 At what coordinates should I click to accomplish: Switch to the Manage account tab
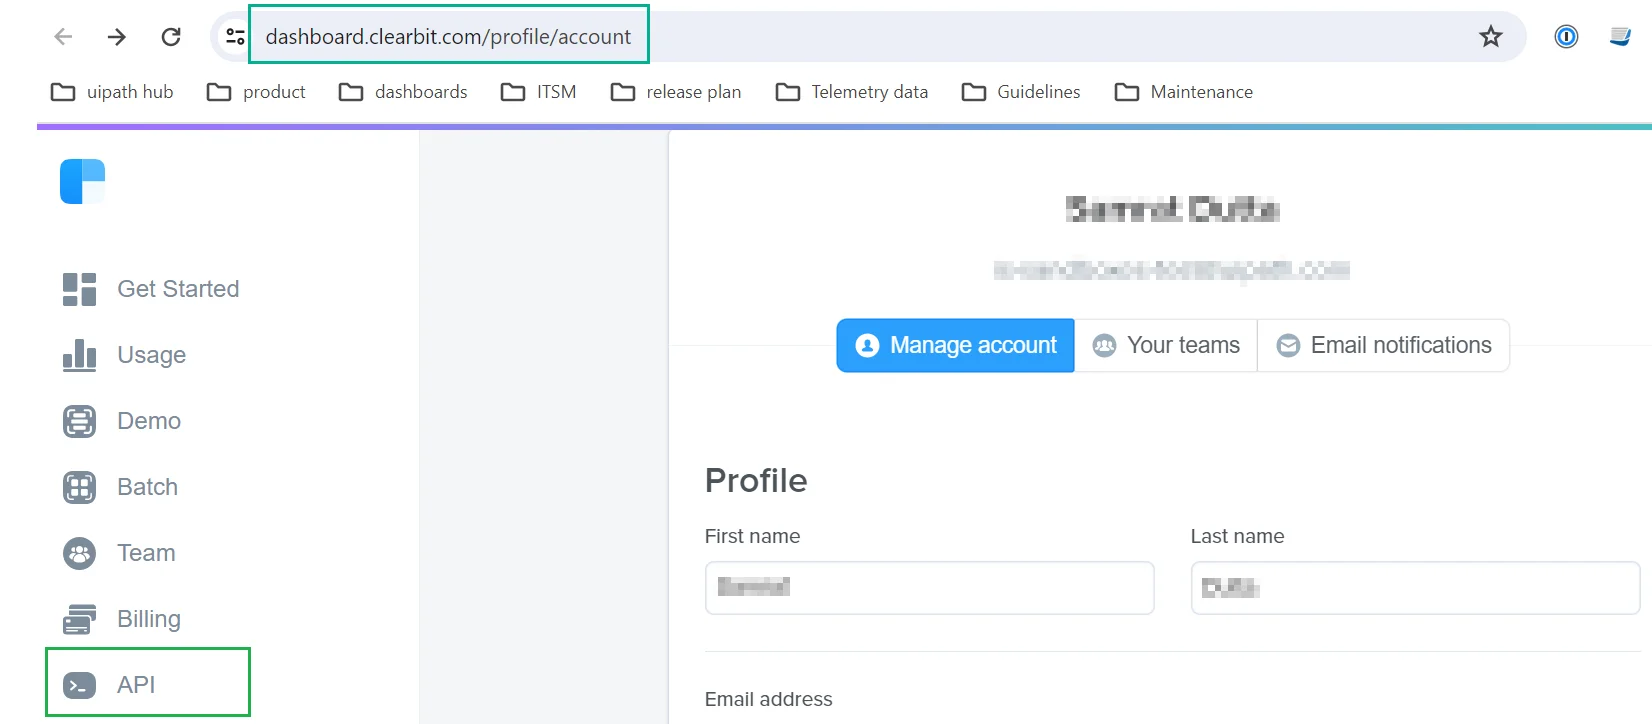pos(955,346)
